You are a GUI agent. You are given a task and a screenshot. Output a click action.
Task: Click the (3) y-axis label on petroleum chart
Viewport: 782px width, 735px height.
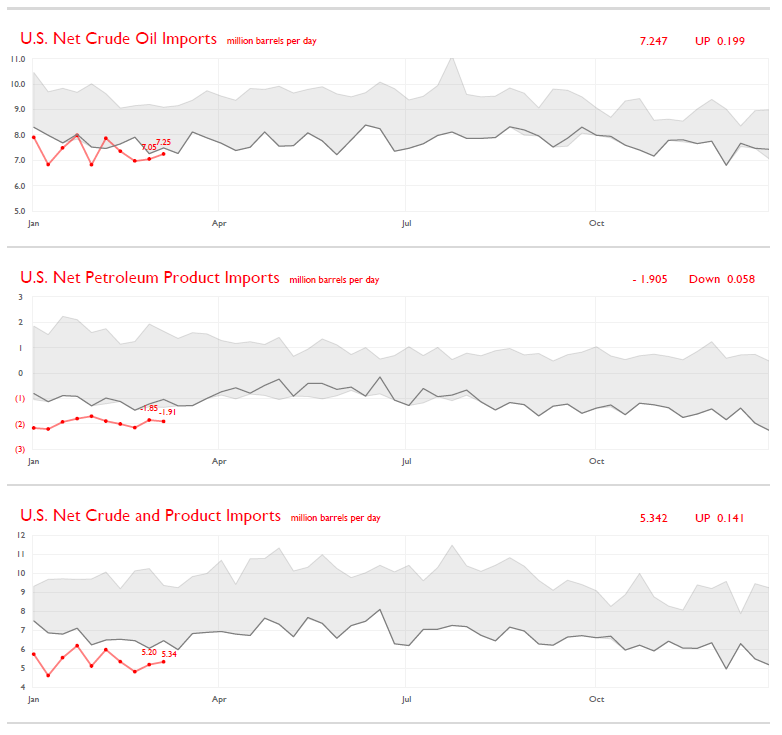tap(19, 449)
